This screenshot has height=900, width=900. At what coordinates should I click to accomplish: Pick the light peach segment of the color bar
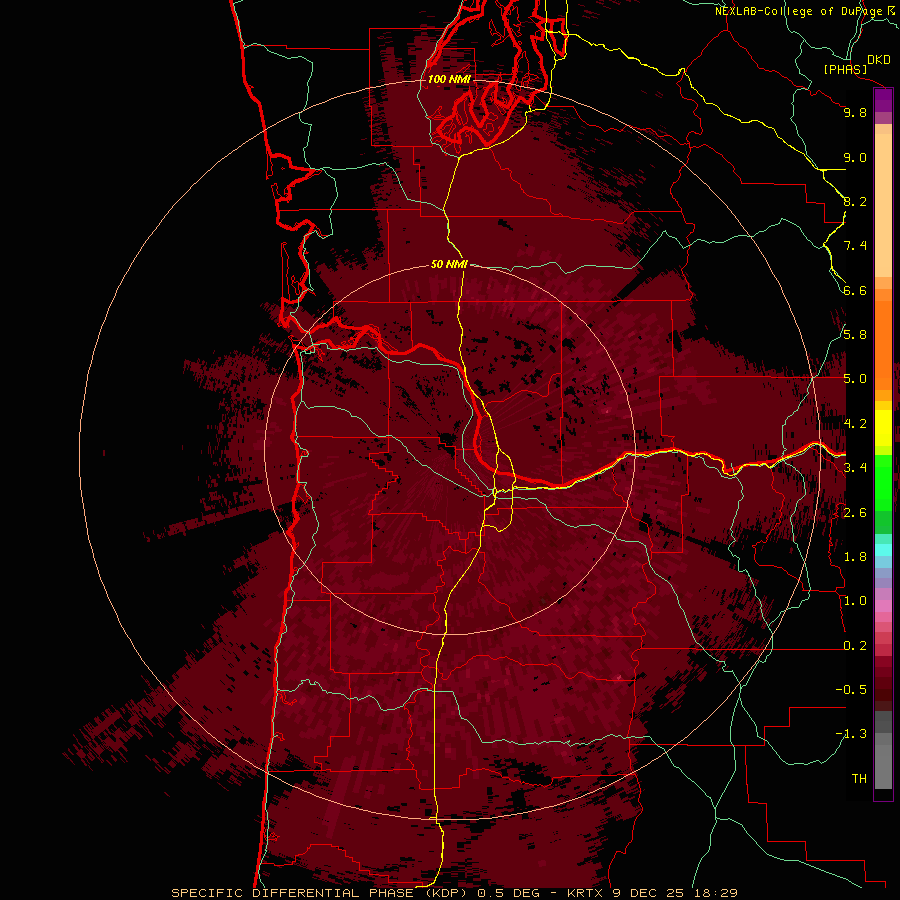883,205
